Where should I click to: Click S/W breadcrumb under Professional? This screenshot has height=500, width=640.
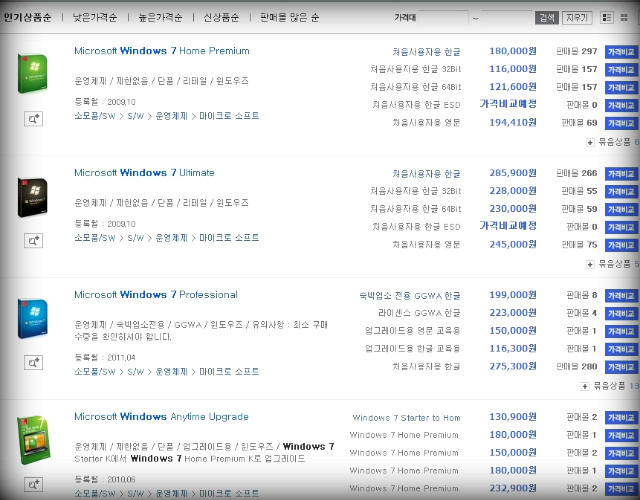point(136,372)
